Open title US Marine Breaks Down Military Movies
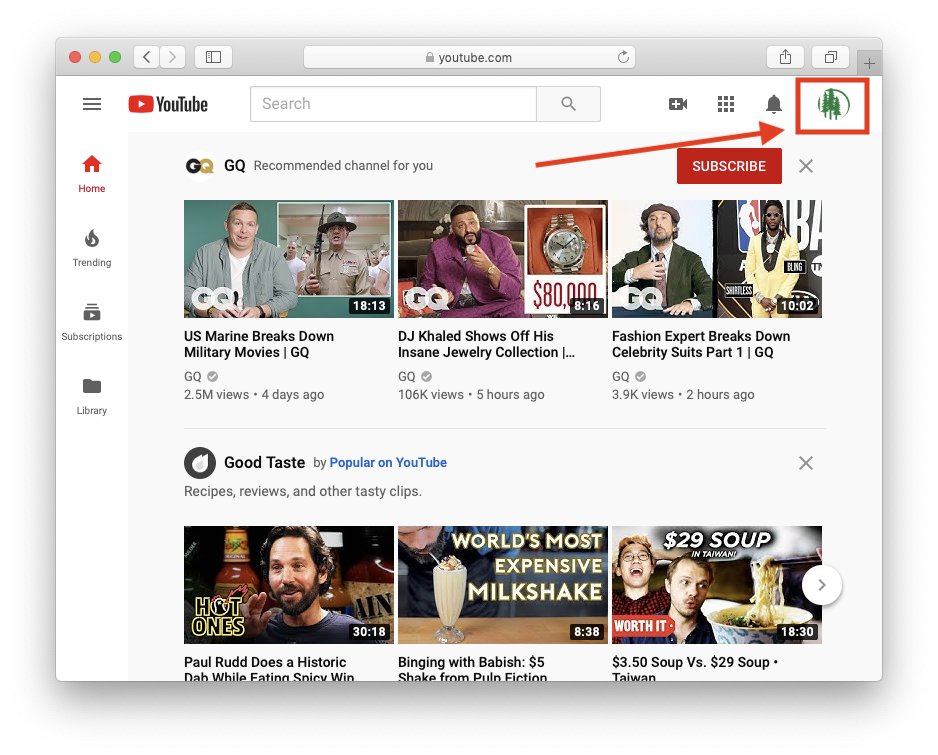The height and width of the screenshot is (755, 938). 259,344
